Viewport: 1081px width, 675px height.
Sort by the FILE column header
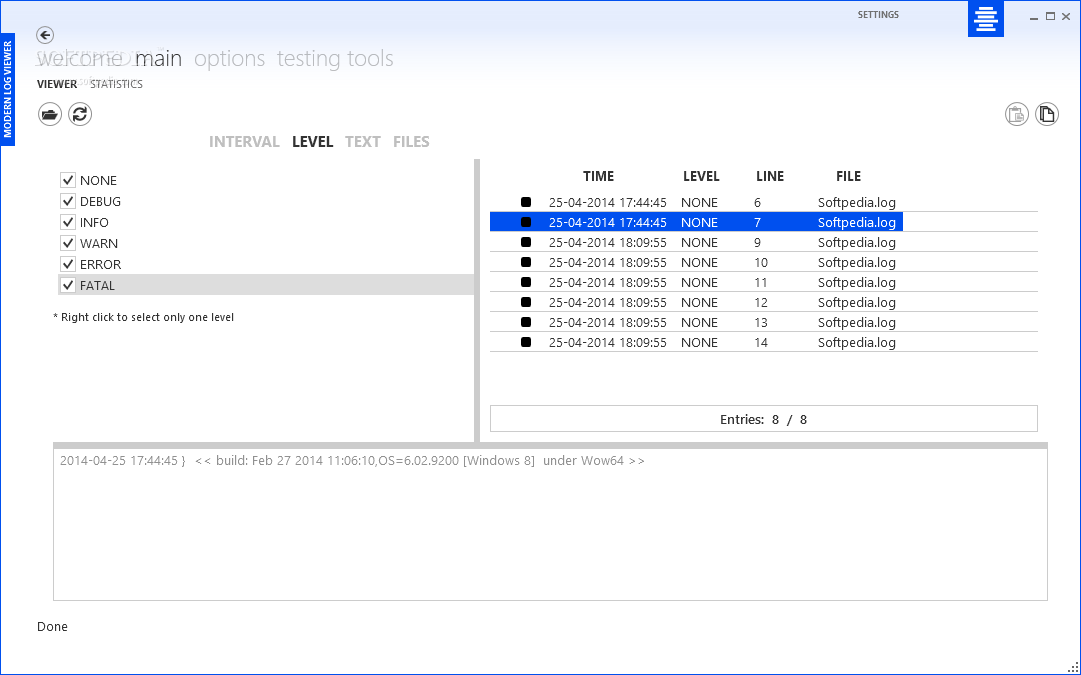[x=849, y=177]
